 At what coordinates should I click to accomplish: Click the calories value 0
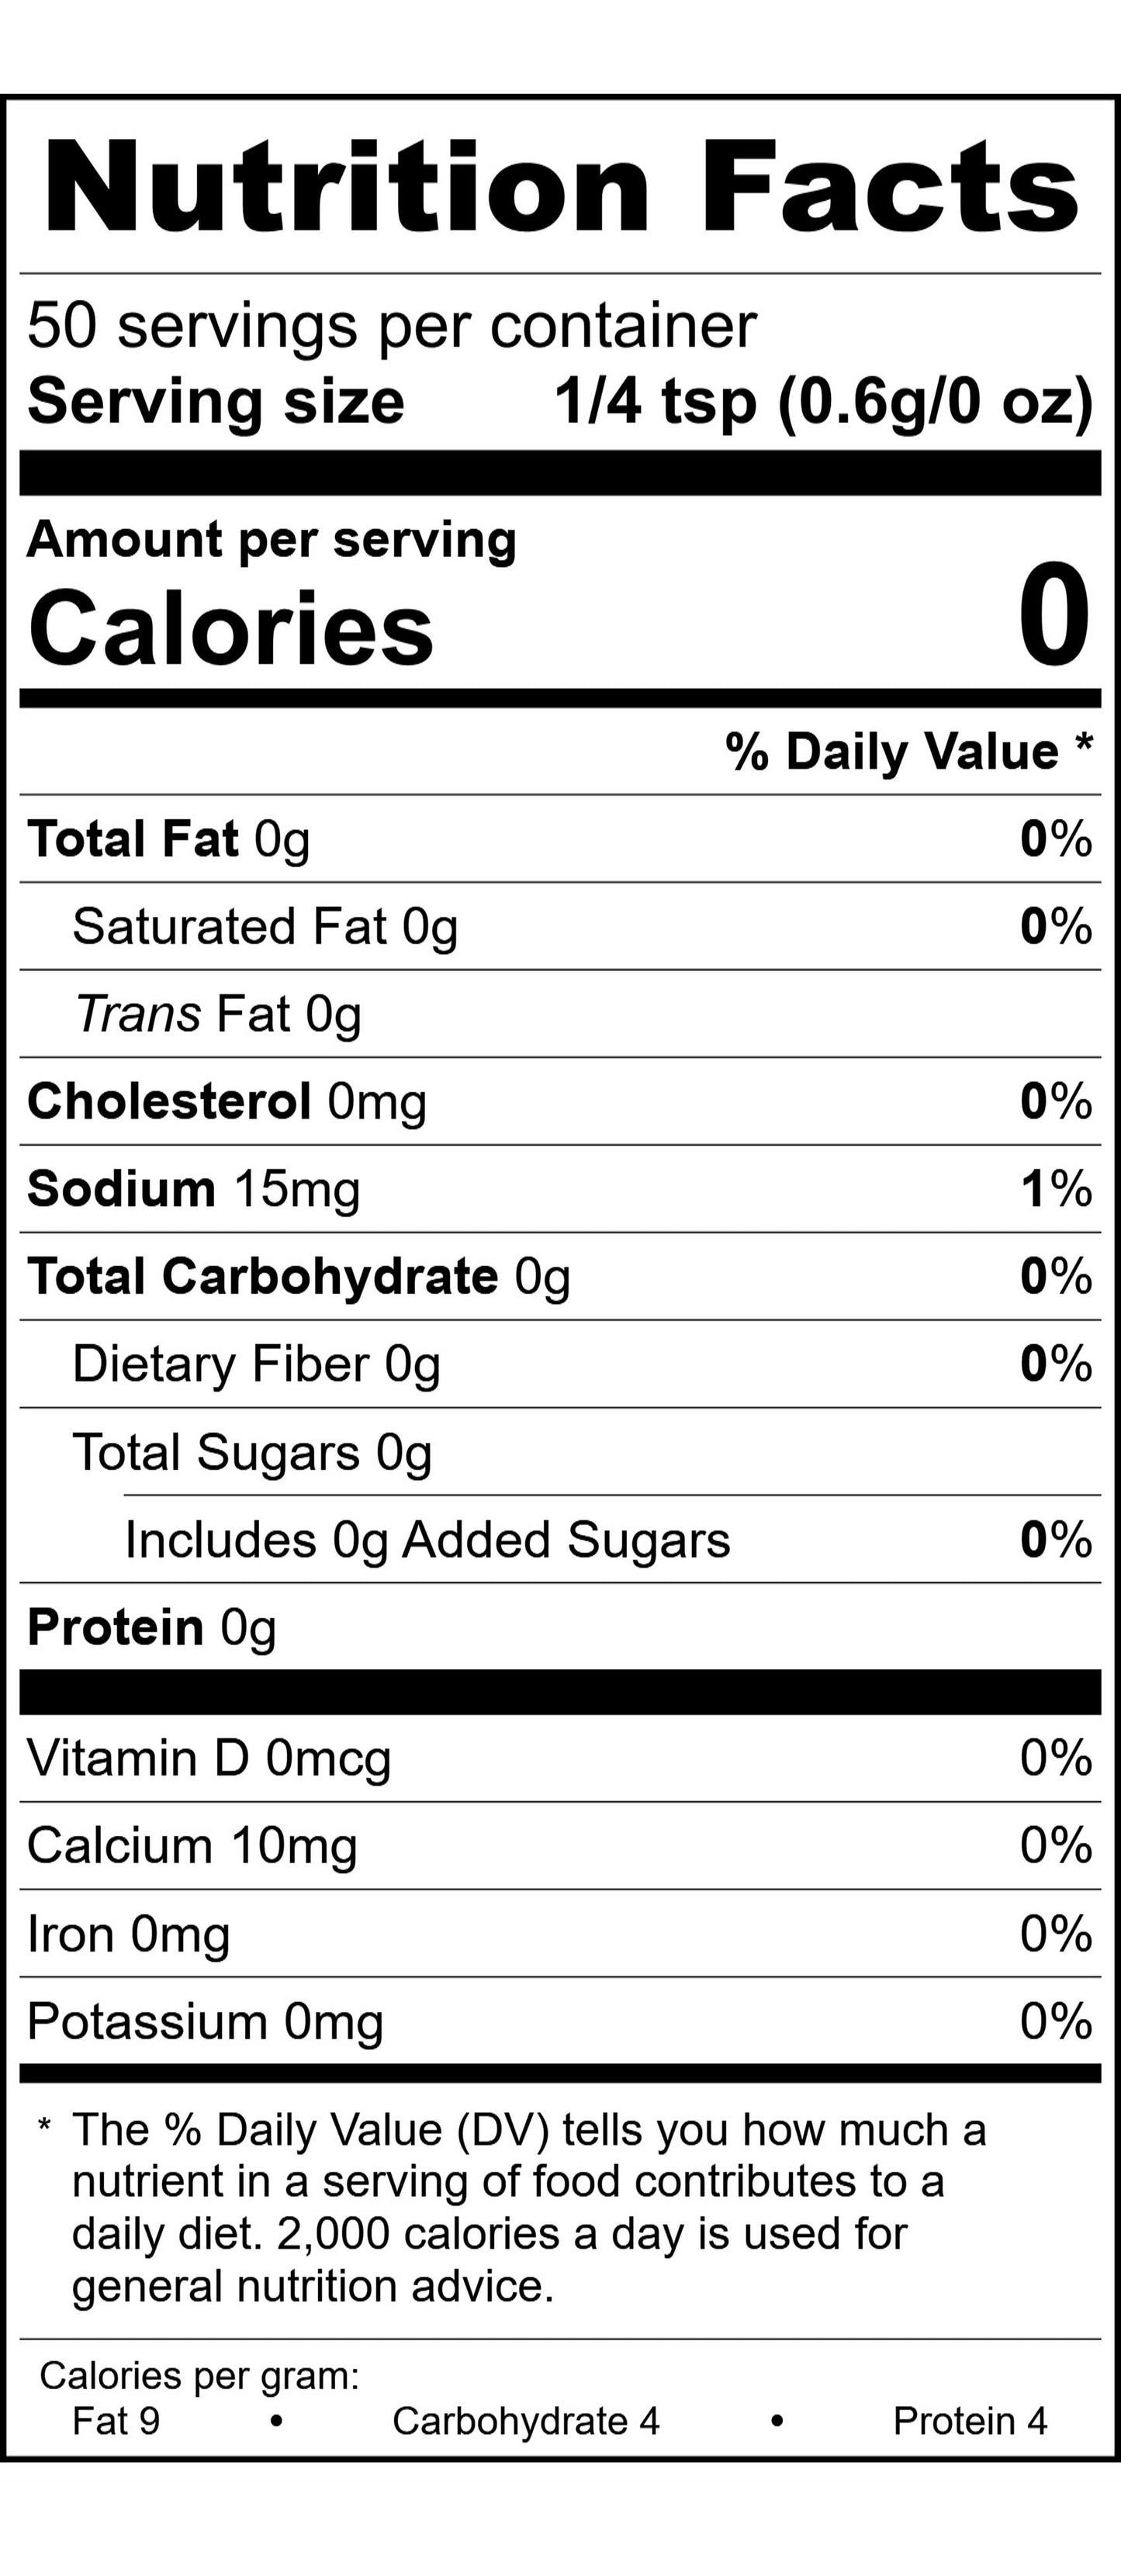tap(1054, 616)
